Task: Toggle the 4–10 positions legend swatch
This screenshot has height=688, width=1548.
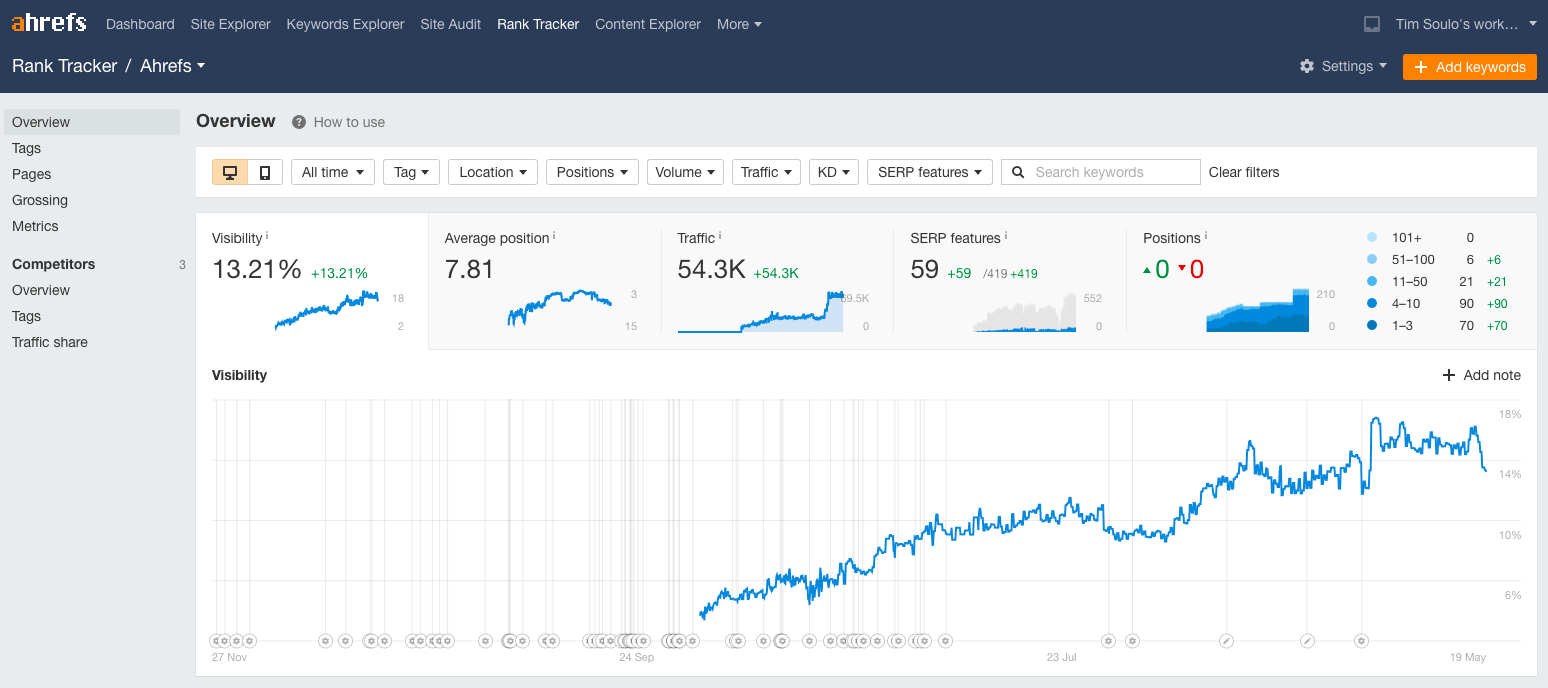Action: 1371,303
